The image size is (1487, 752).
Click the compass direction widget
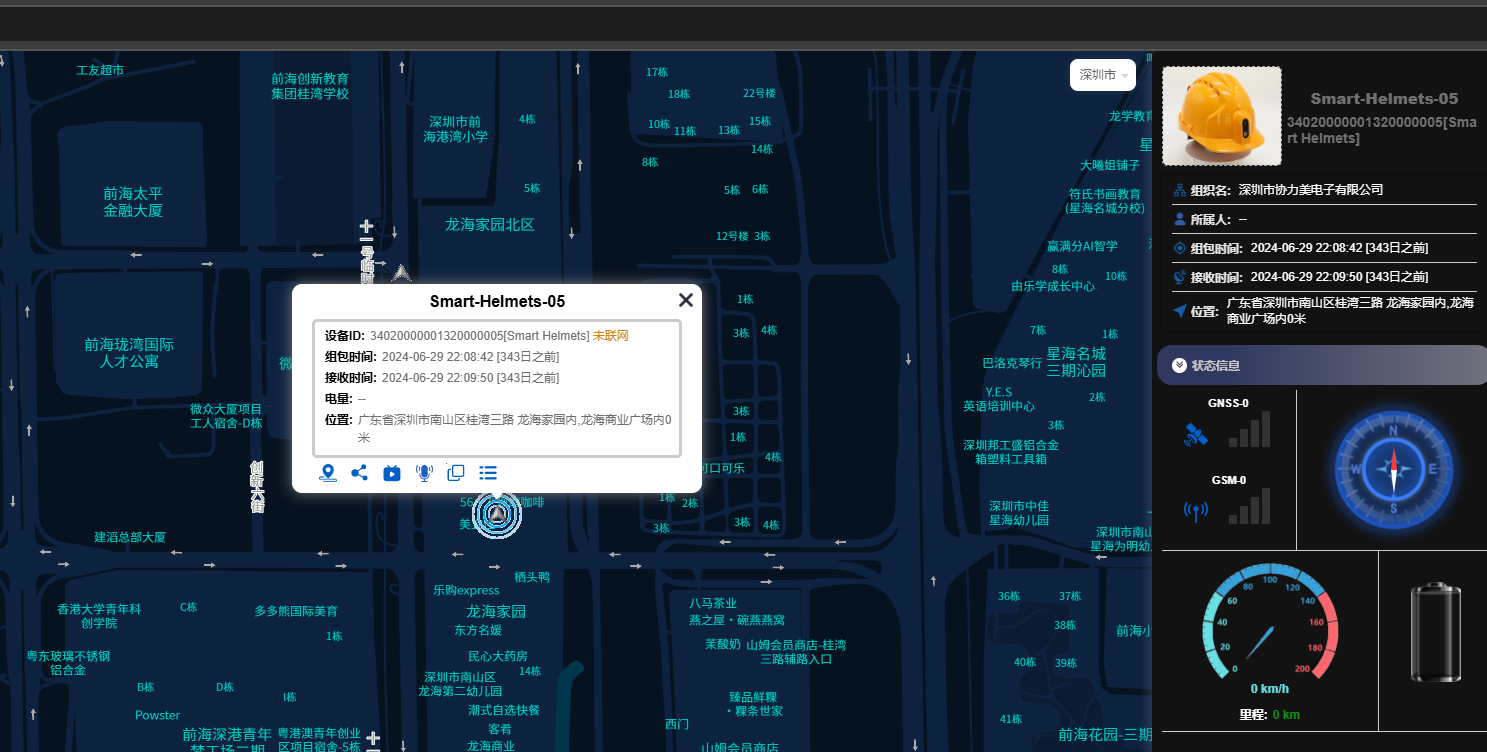1392,469
